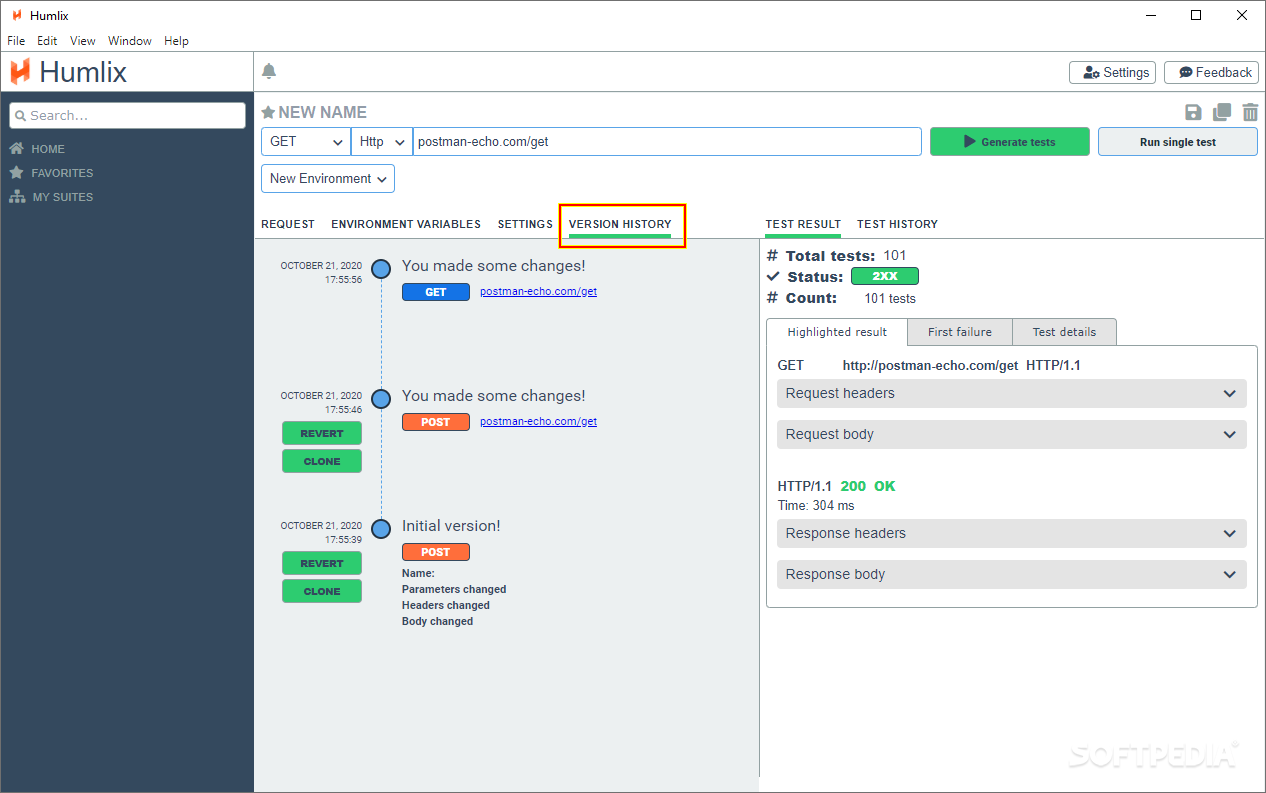Click the save floppy disk icon
Viewport: 1266px width, 793px height.
pyautogui.click(x=1193, y=113)
